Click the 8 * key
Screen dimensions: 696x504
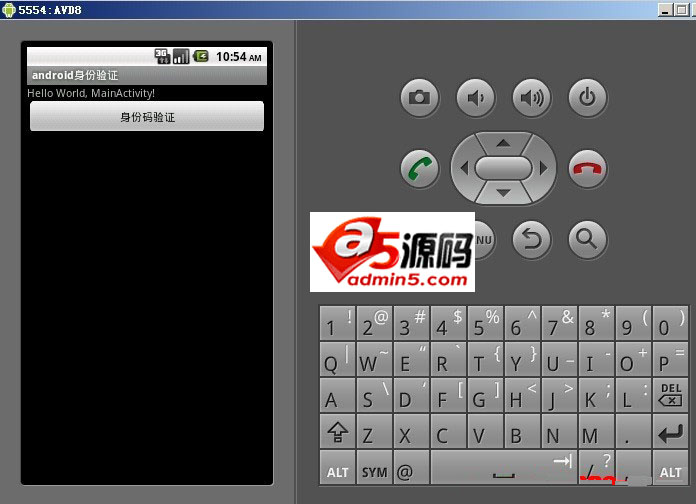(x=597, y=323)
